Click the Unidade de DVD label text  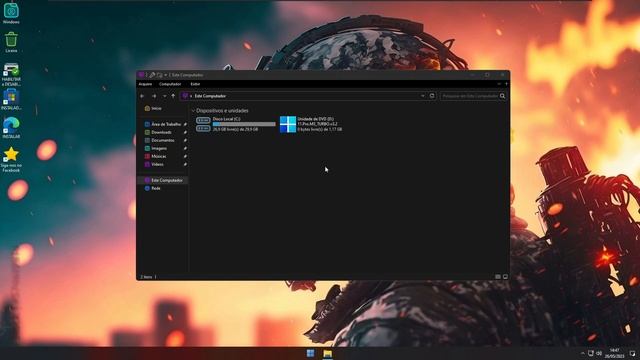(316, 119)
